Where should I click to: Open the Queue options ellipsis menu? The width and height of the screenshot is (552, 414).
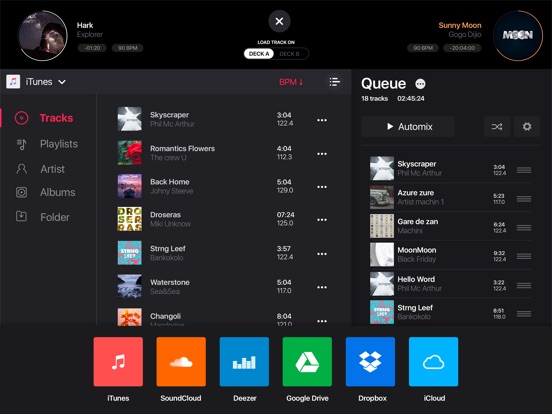click(420, 84)
